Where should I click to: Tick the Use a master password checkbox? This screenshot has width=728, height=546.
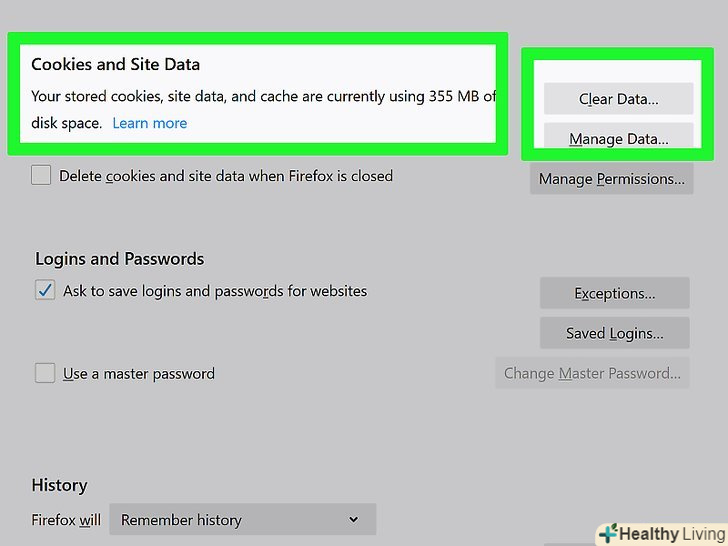pyautogui.click(x=45, y=373)
